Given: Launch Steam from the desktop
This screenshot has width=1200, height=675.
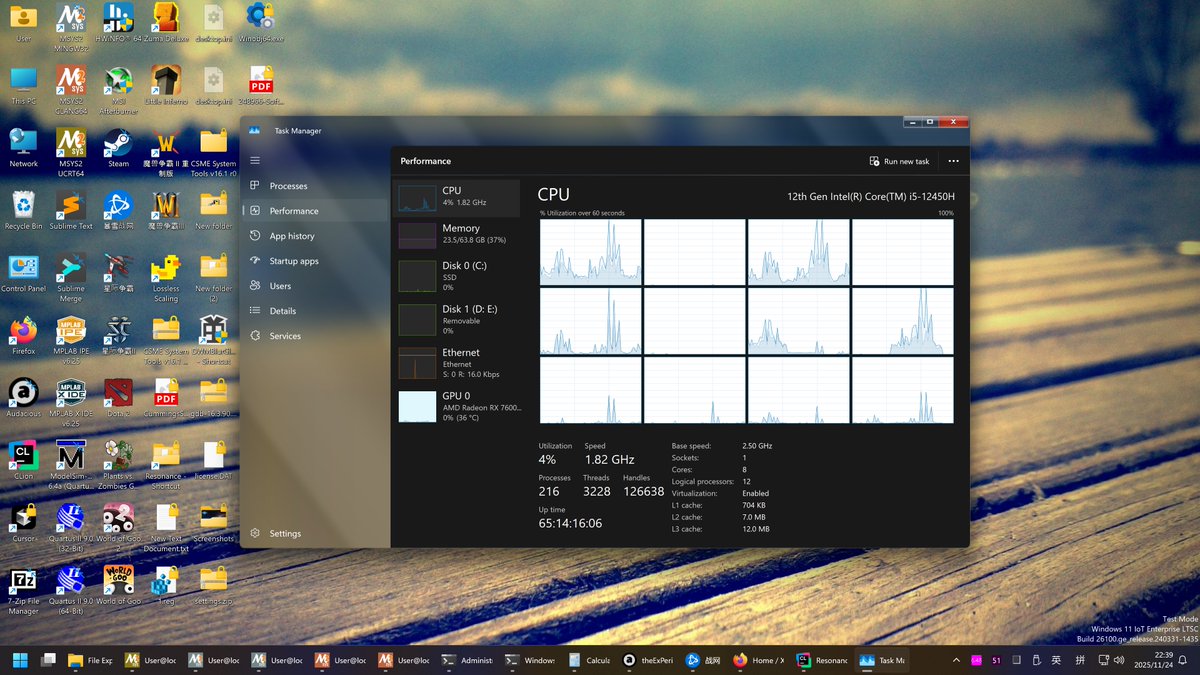Looking at the screenshot, I should pyautogui.click(x=118, y=145).
